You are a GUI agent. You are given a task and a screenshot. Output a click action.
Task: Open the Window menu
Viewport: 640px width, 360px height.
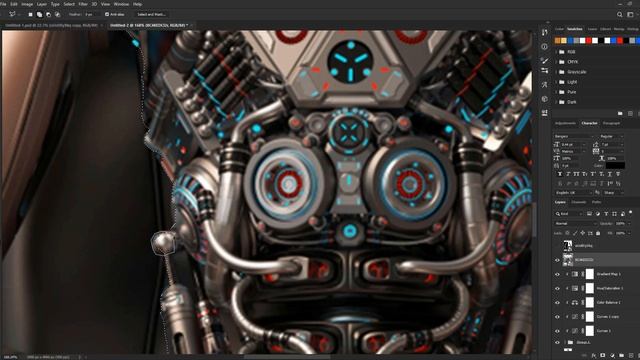click(x=121, y=4)
